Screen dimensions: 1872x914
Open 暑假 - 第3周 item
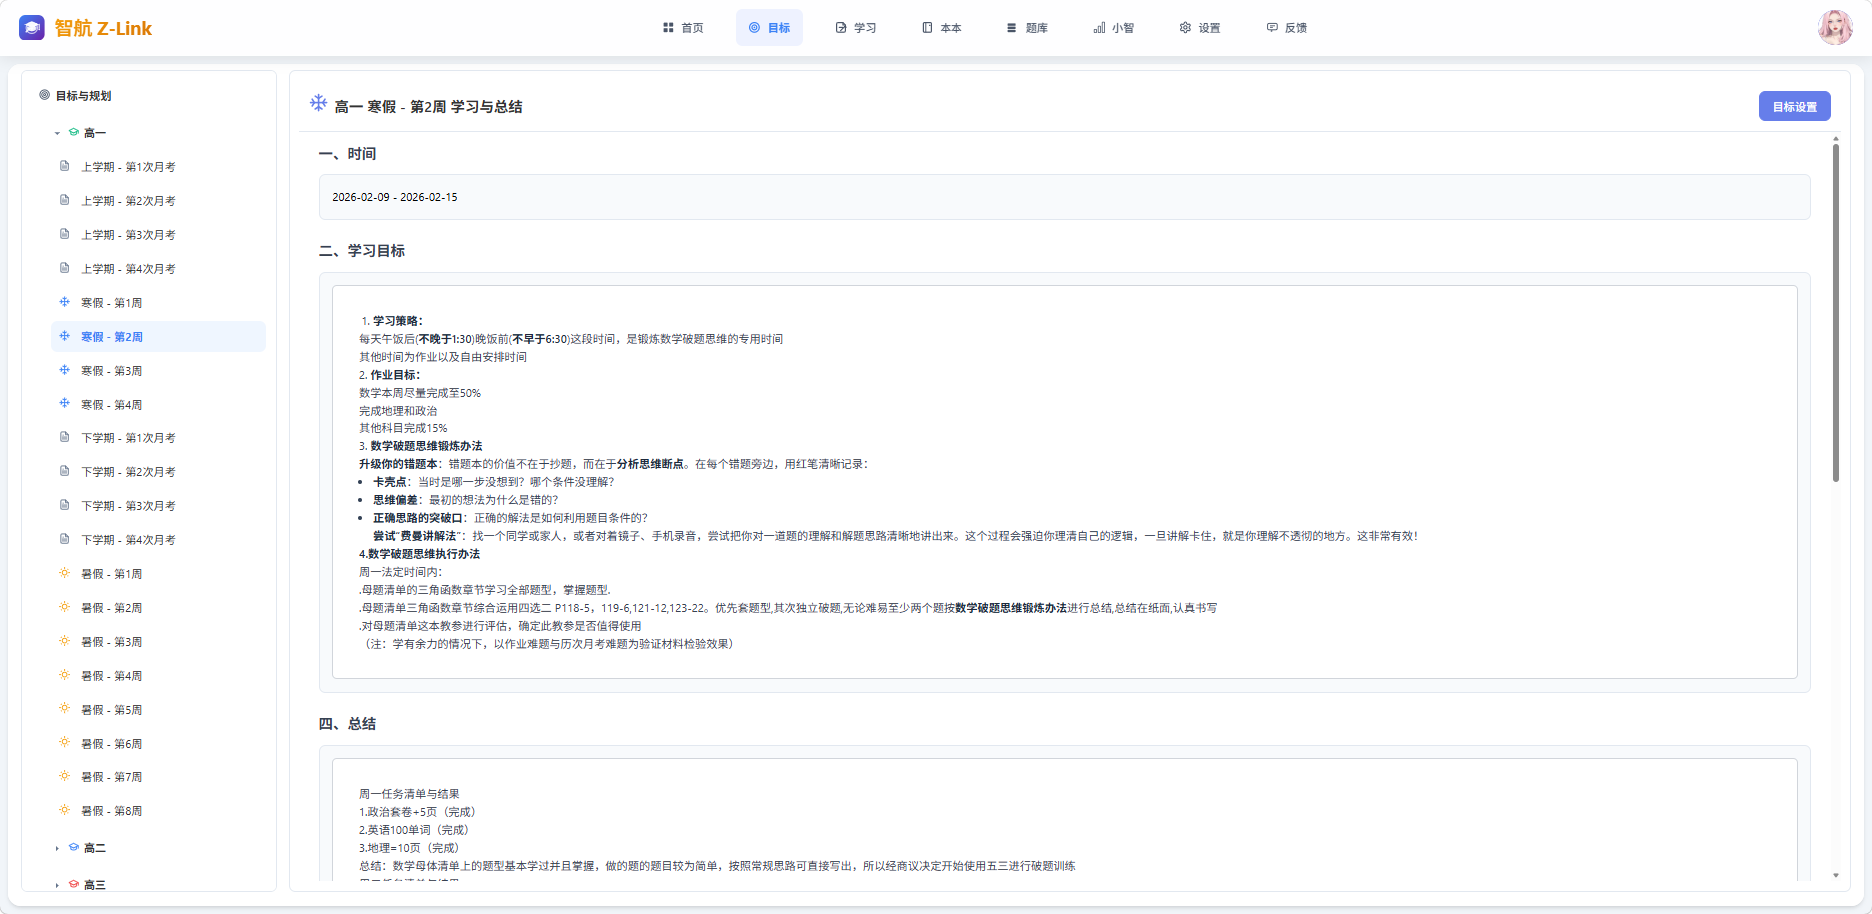point(158,642)
